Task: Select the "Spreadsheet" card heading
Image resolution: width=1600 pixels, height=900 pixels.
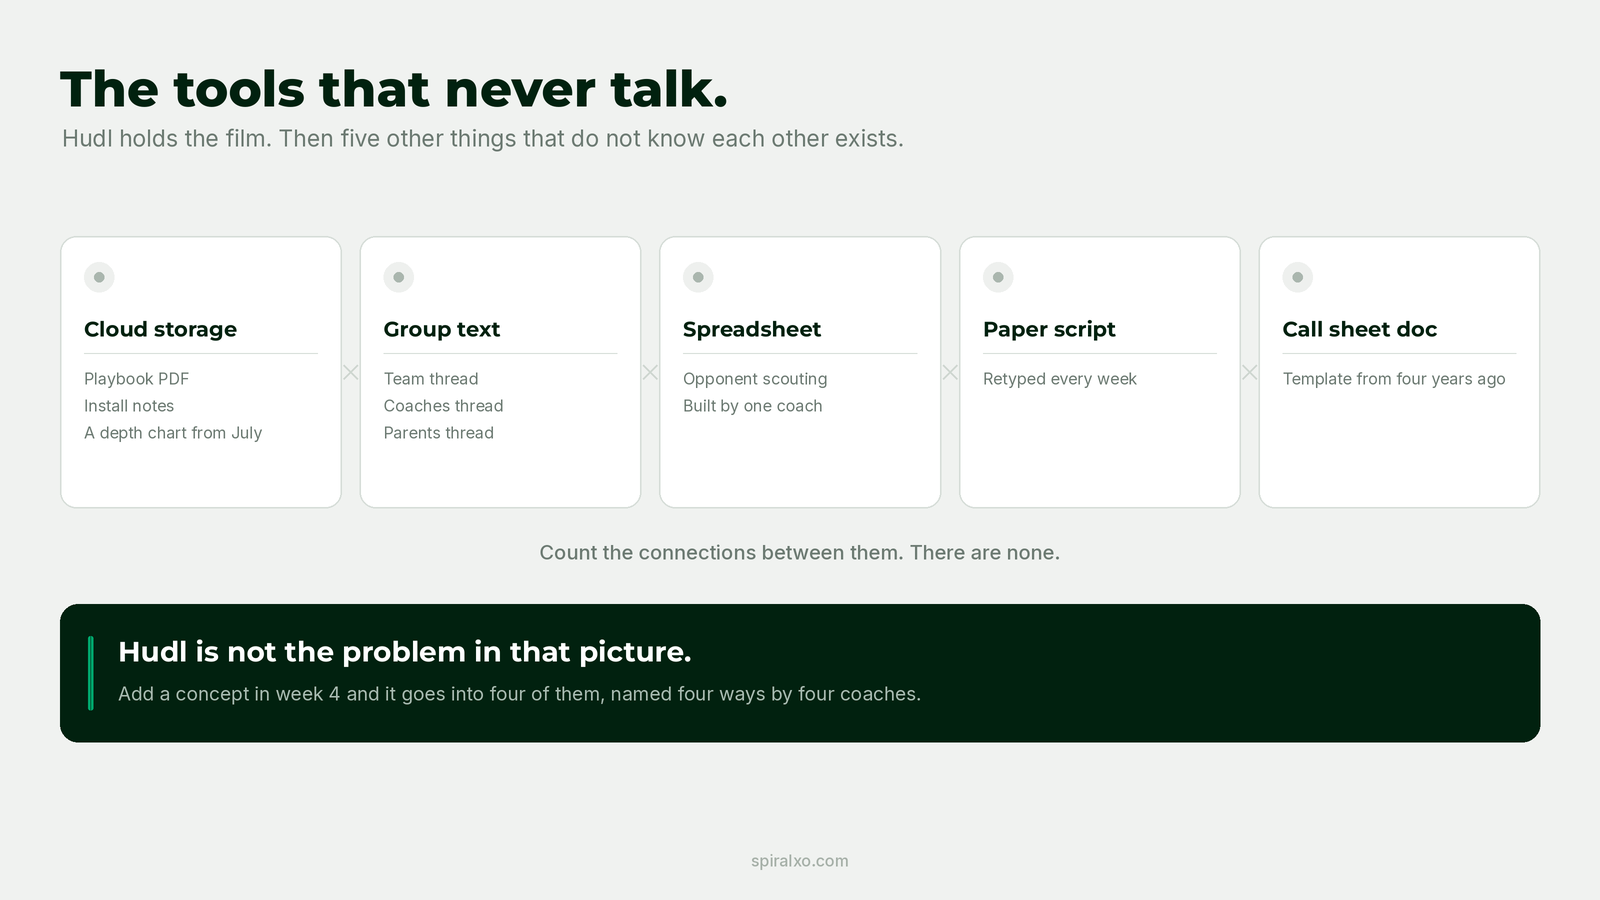Action: [752, 329]
